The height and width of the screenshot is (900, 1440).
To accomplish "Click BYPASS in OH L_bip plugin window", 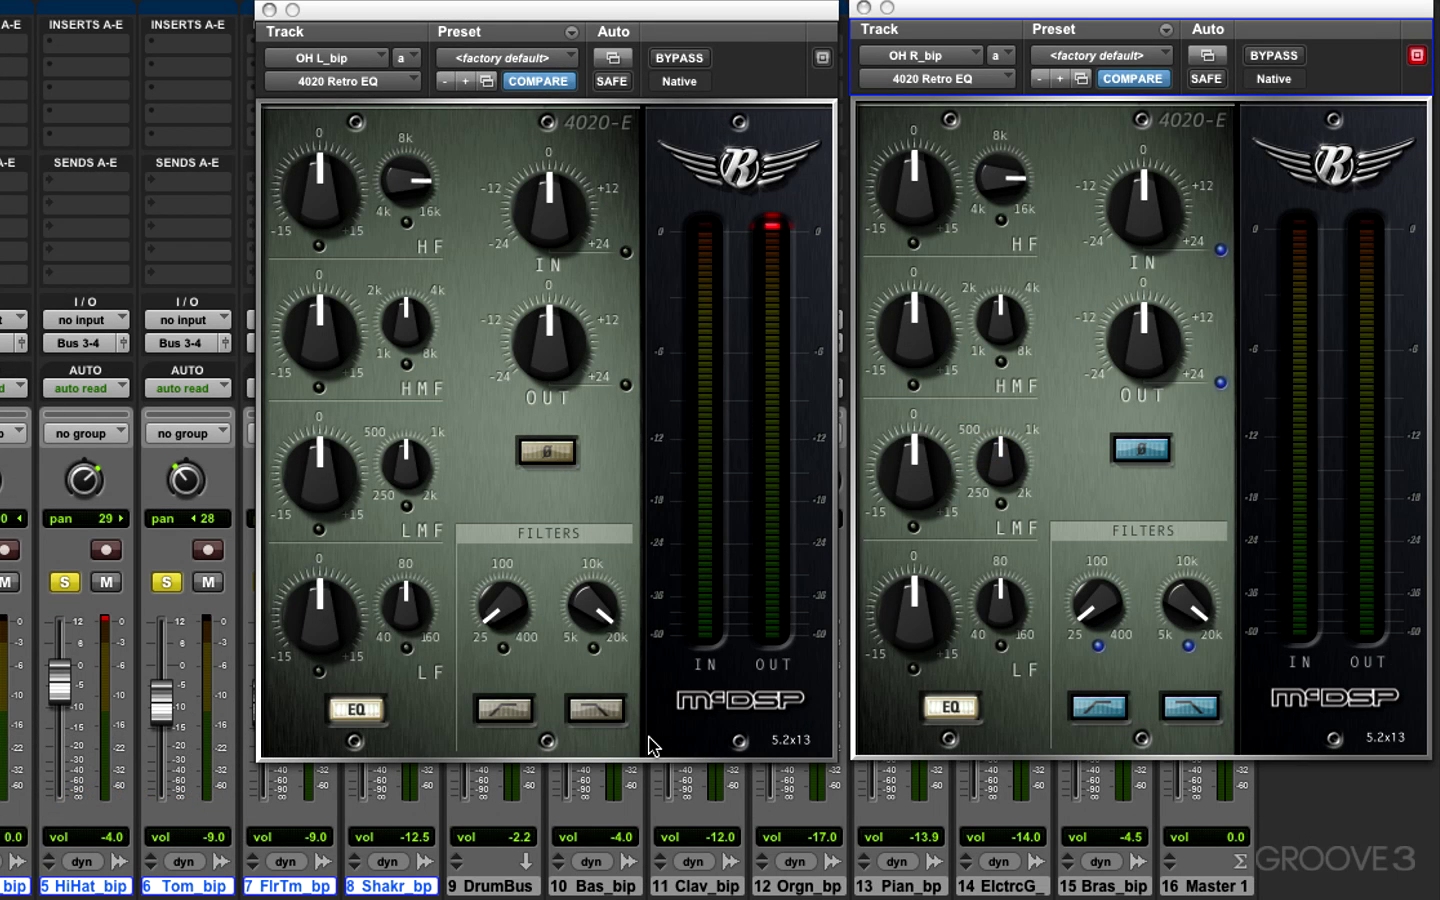I will (x=679, y=58).
